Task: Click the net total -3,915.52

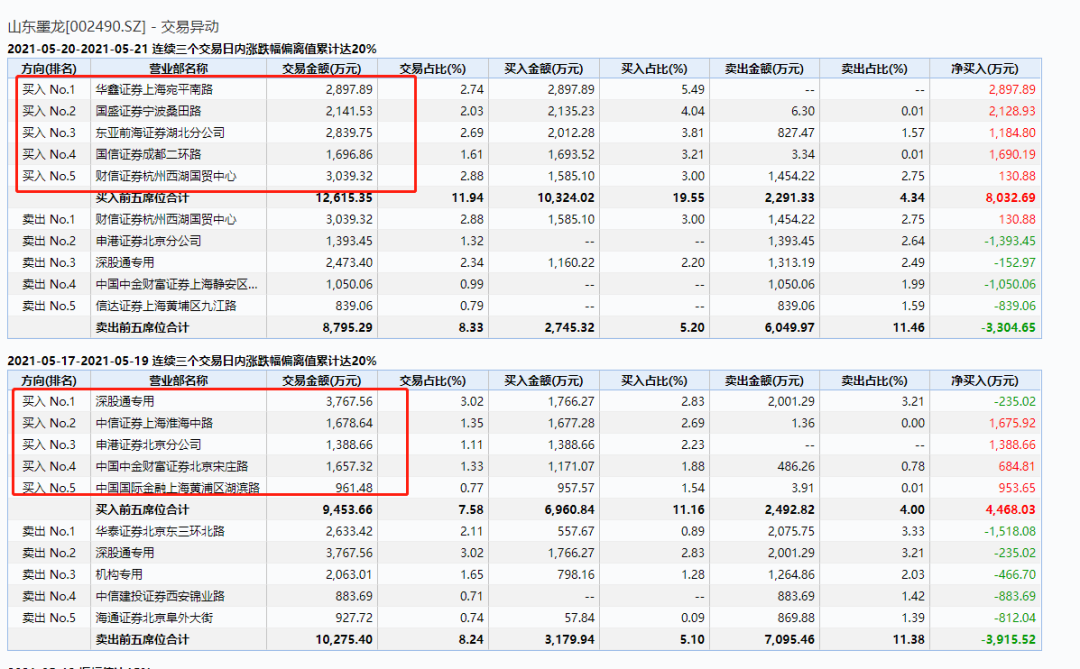Action: [1008, 639]
